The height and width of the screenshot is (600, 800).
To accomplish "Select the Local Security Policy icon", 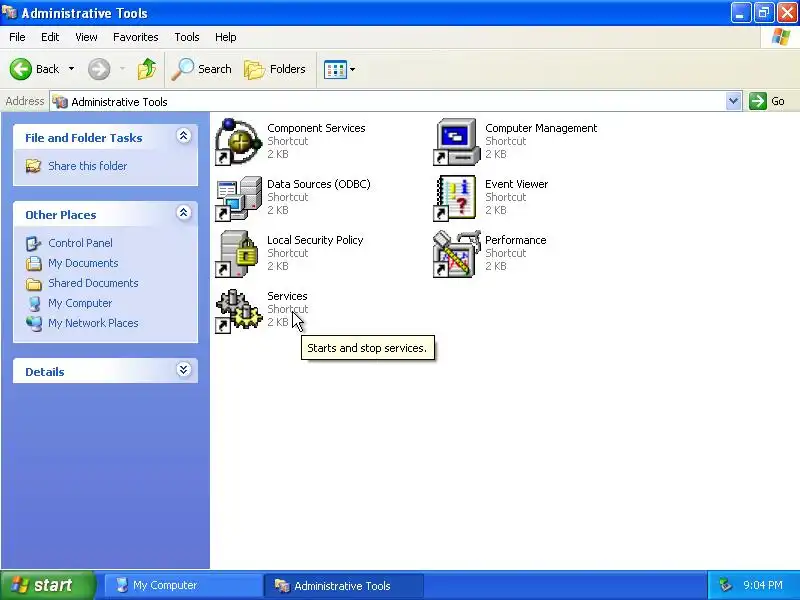I will pyautogui.click(x=237, y=254).
